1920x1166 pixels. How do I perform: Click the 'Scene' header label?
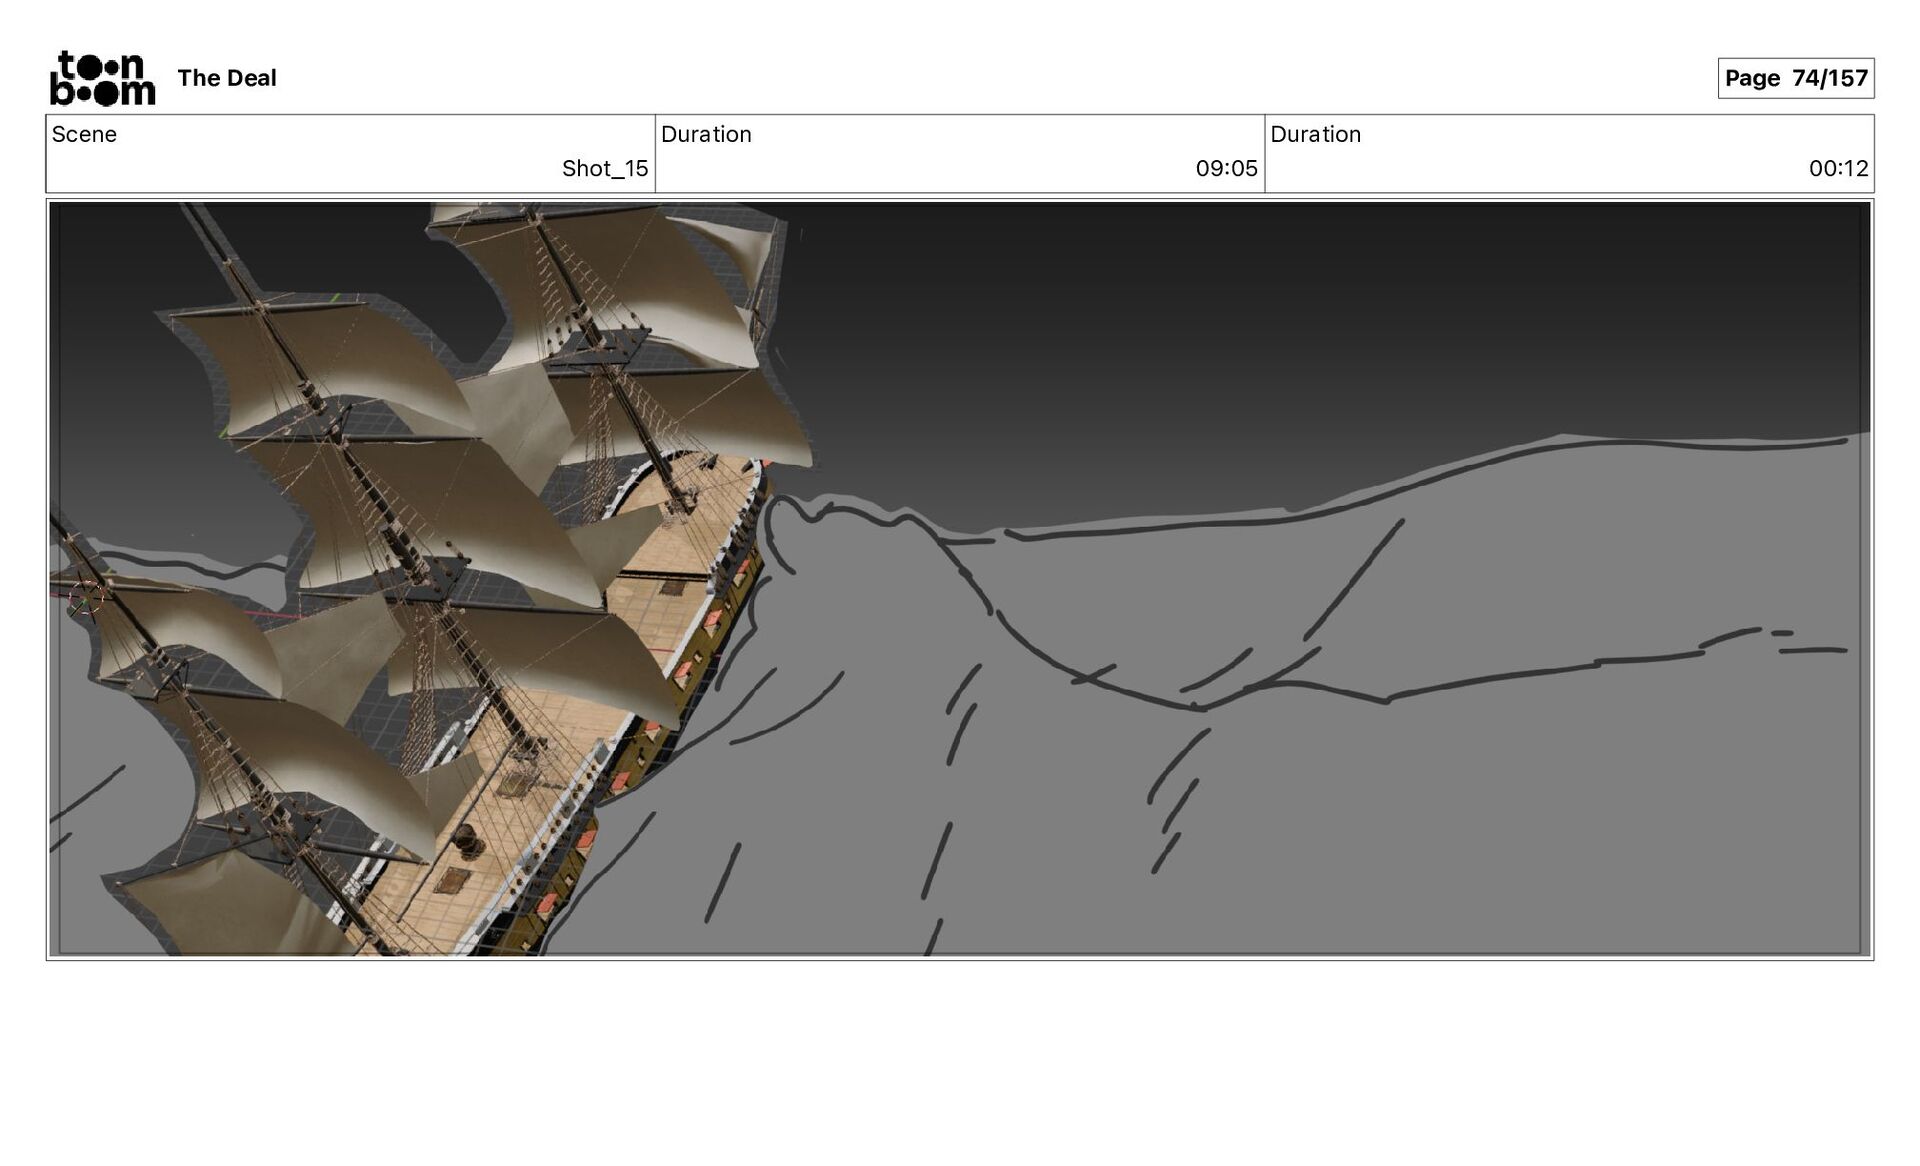[84, 134]
